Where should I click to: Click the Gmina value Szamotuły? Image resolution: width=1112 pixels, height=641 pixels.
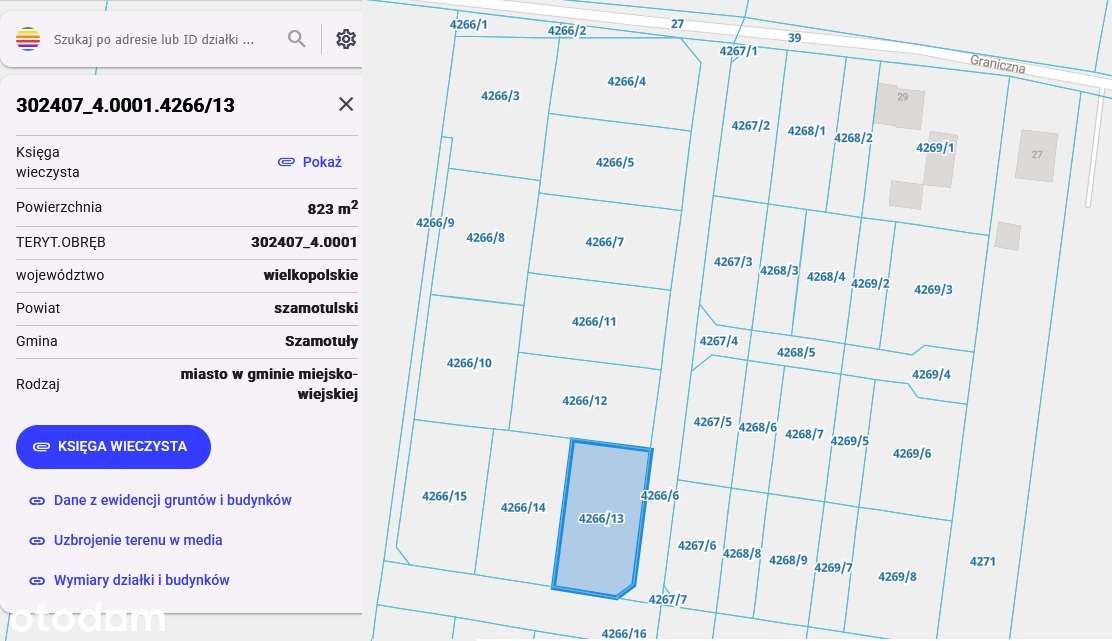[321, 342]
